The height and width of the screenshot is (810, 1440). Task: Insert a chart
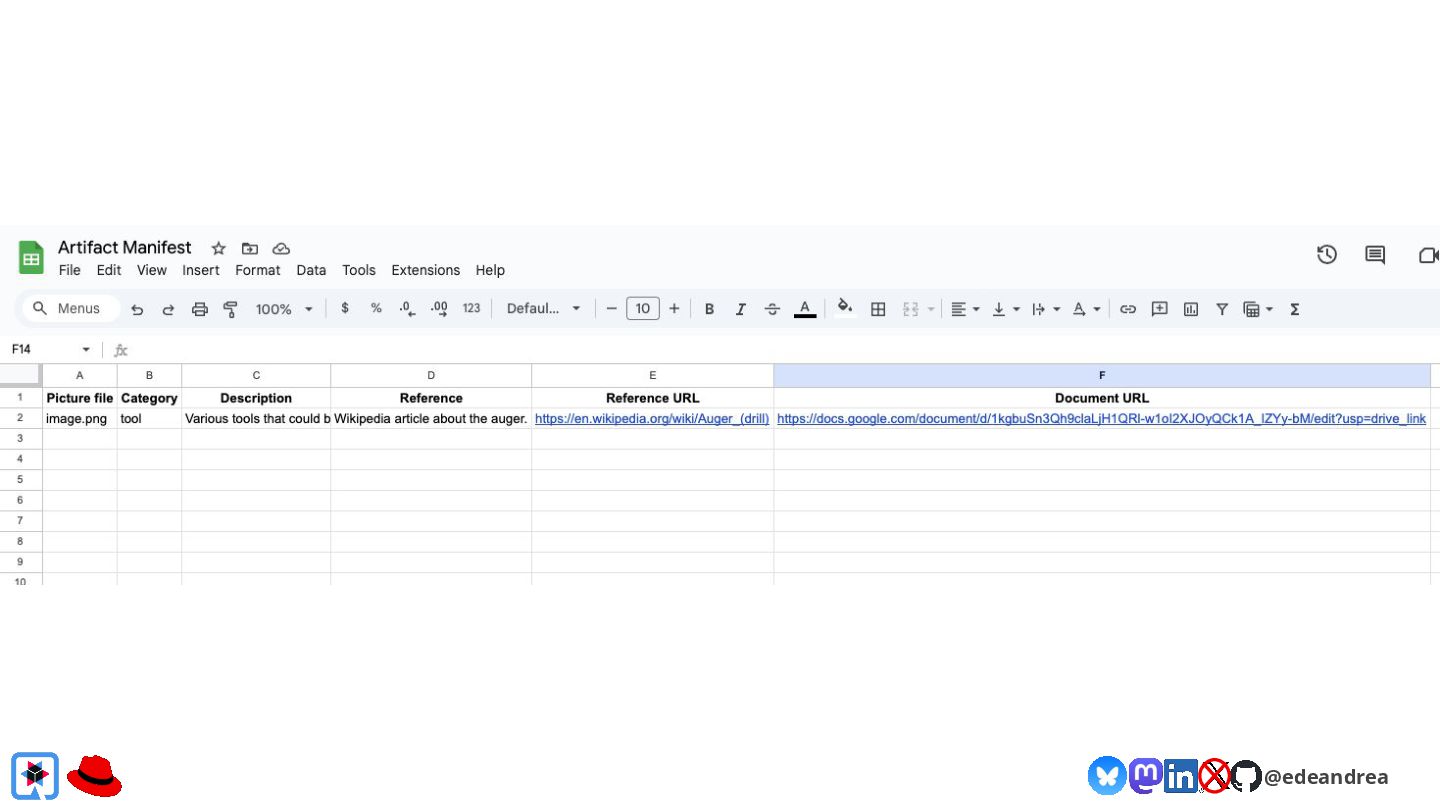click(1190, 309)
